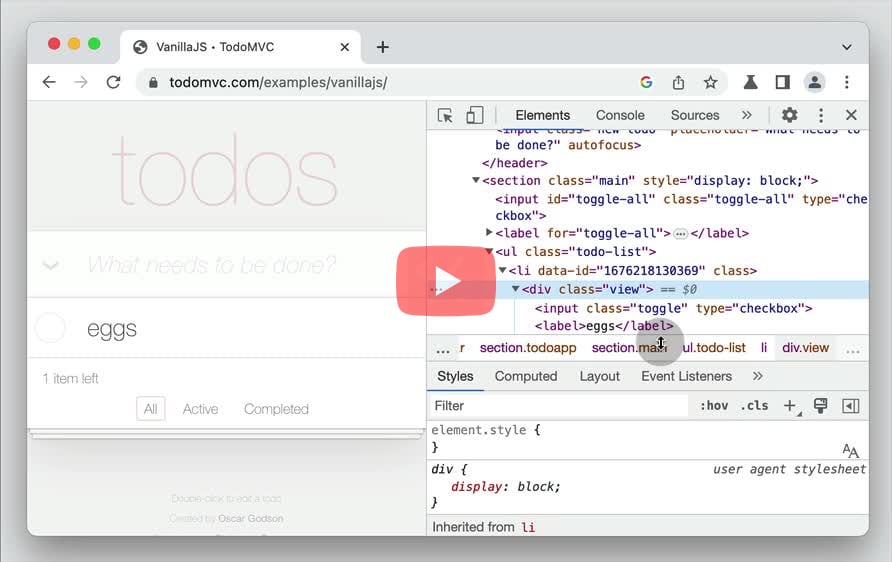The image size is (892, 562).
Task: Expand the label for toggle-all node
Action: click(489, 232)
